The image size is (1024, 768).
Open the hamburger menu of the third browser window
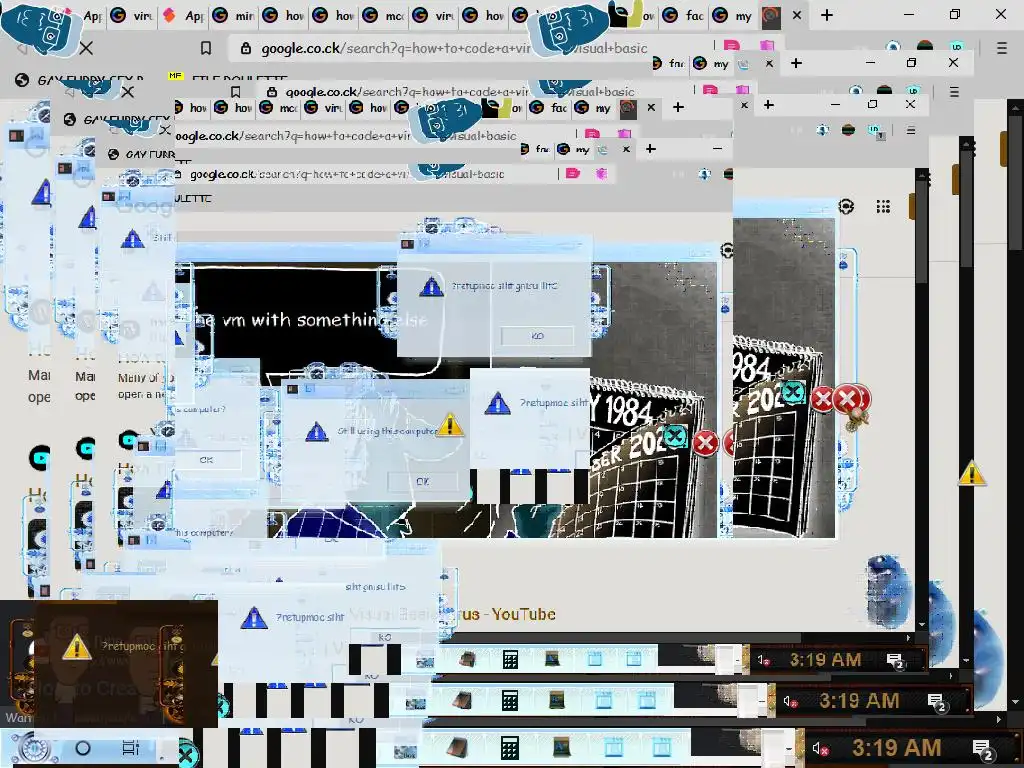(x=910, y=131)
